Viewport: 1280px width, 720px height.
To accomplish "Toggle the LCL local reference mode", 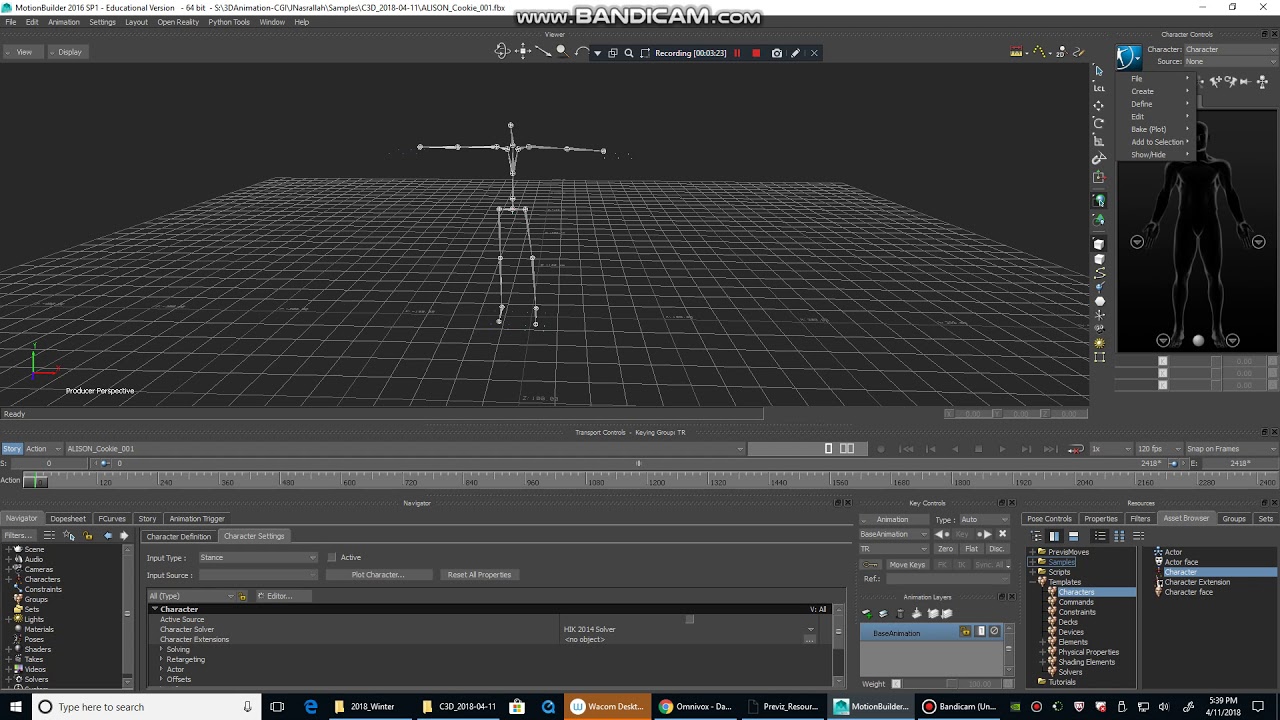I will 1099,88.
